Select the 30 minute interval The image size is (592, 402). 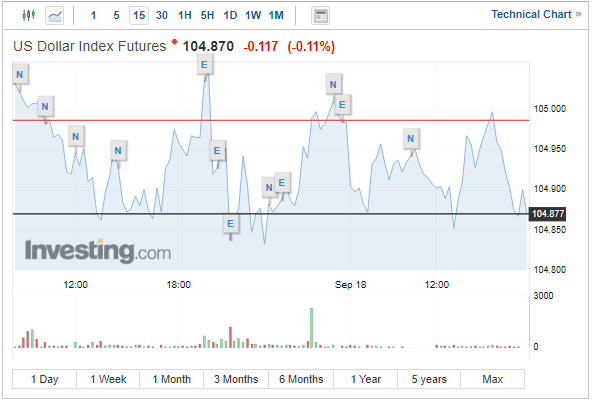(x=162, y=15)
